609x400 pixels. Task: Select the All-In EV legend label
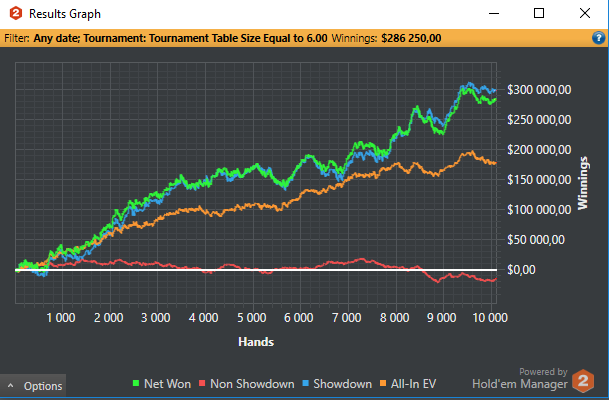(x=413, y=384)
